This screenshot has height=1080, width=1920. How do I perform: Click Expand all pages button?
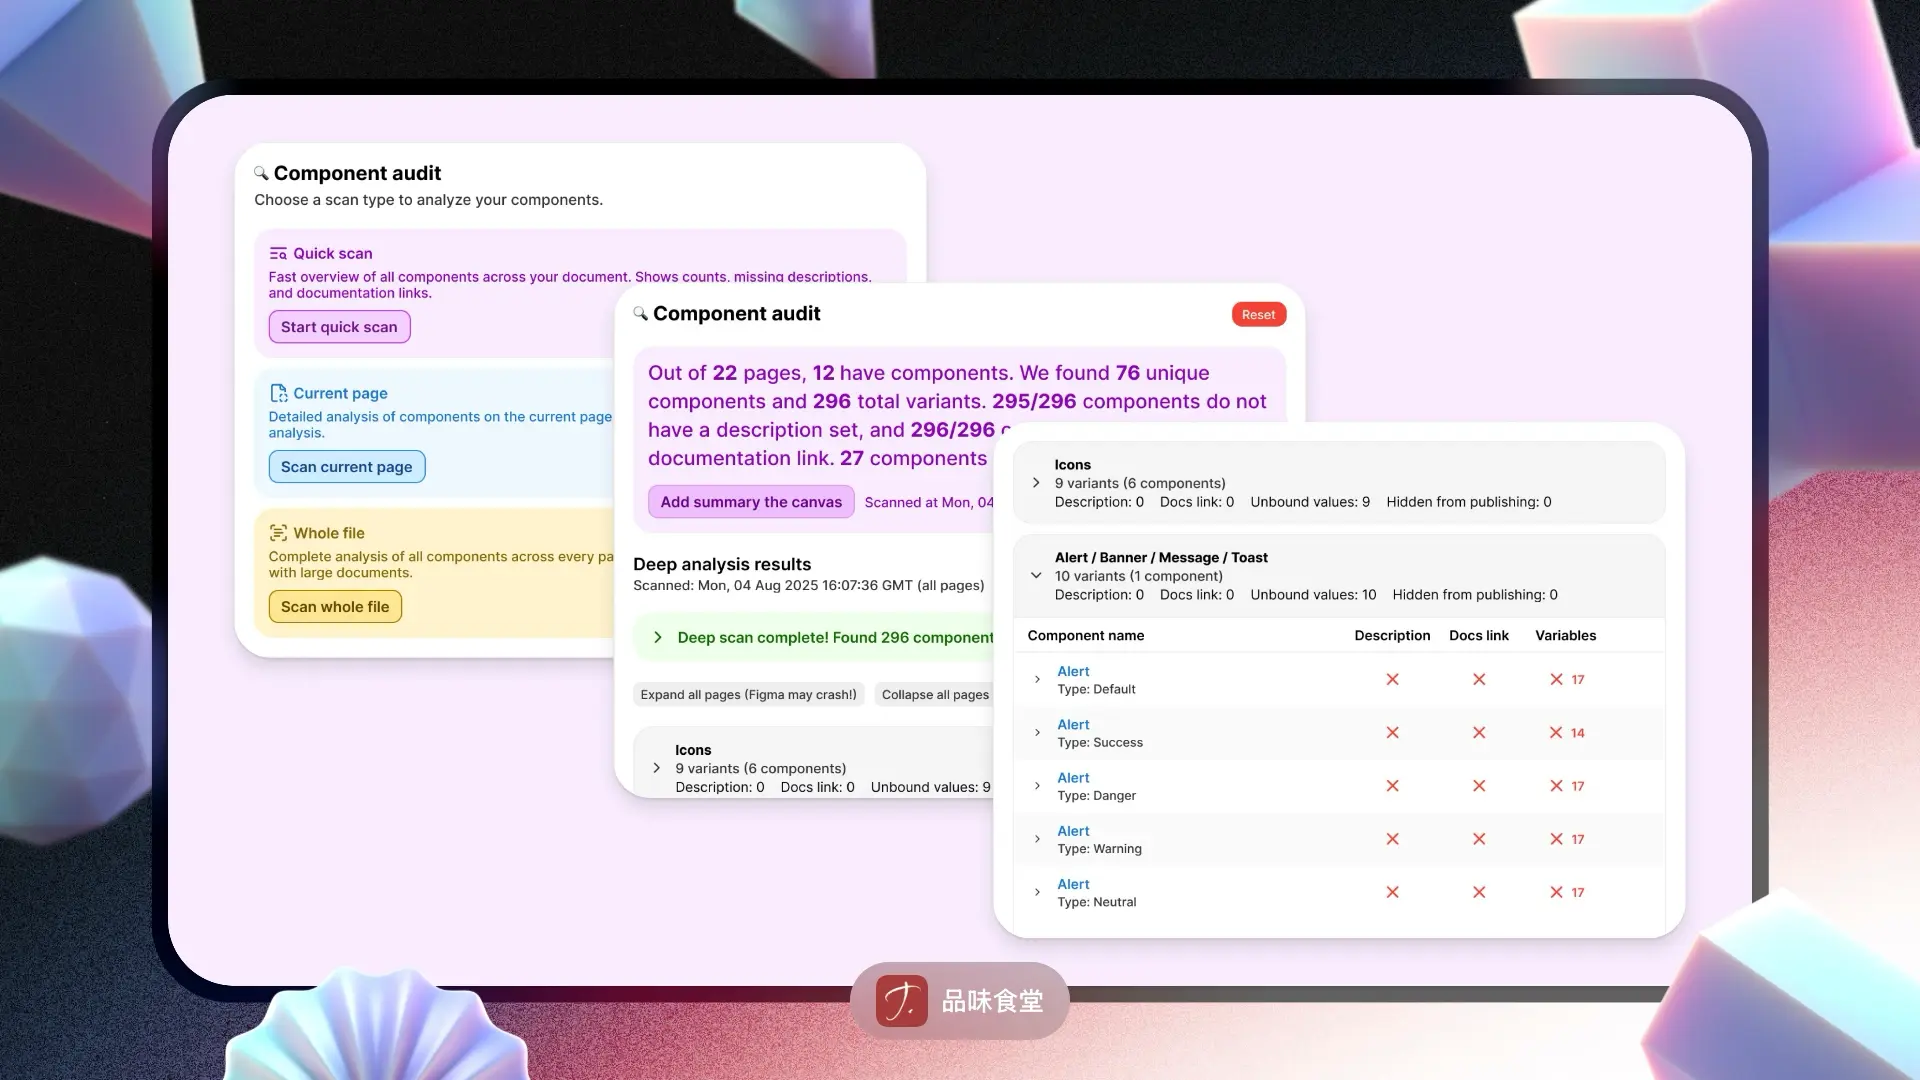point(748,695)
